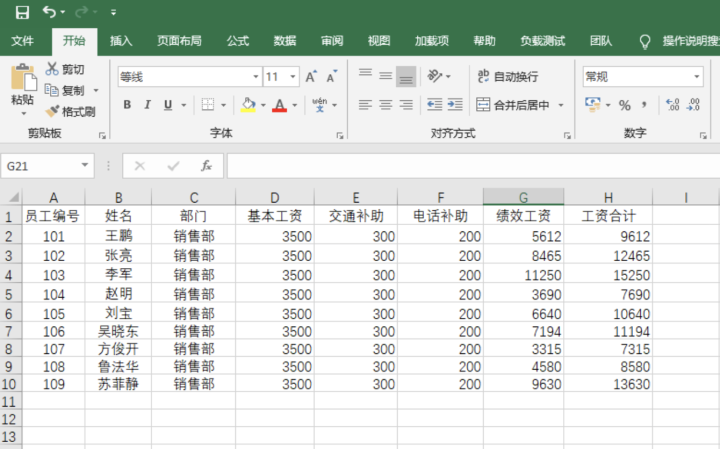The image size is (720, 449).
Task: Click the Paste clipboard icon
Action: point(23,76)
